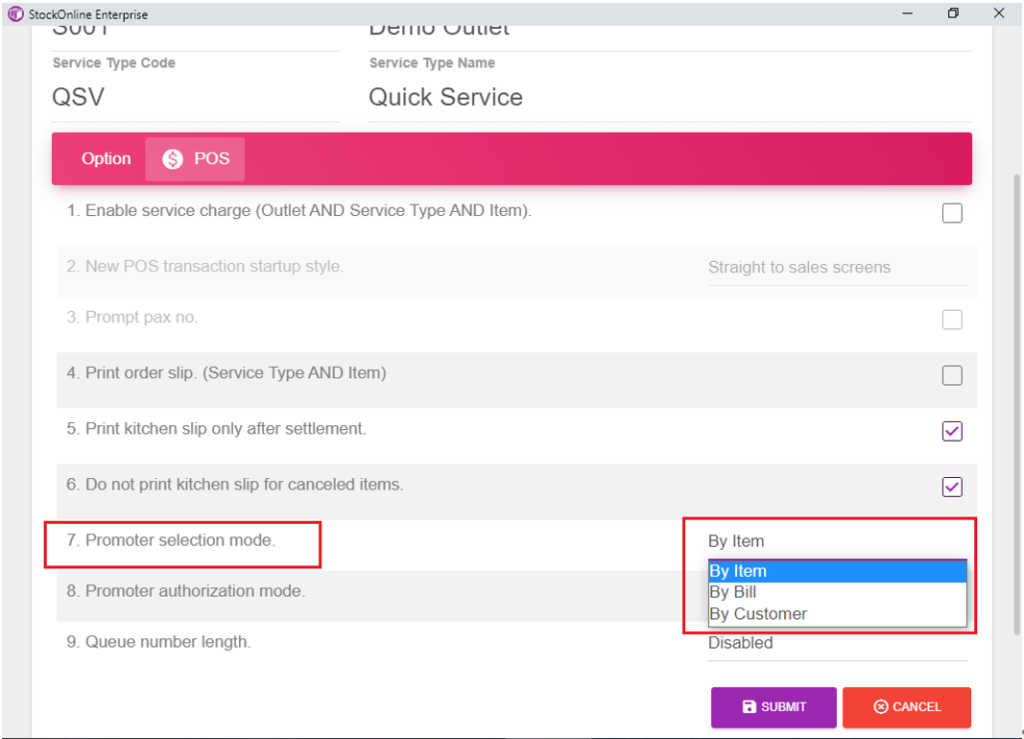Close the StockOnline Enterprise window

click(x=999, y=14)
